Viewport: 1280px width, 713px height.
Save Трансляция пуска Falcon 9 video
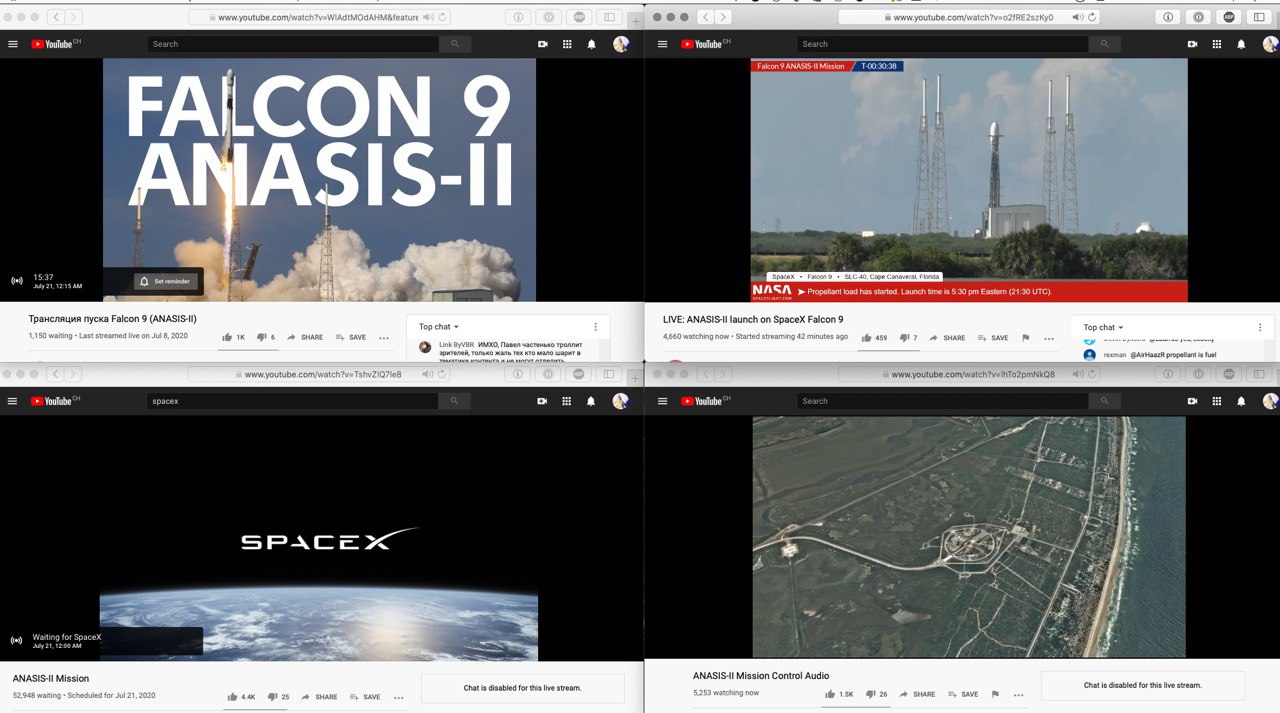tap(351, 337)
